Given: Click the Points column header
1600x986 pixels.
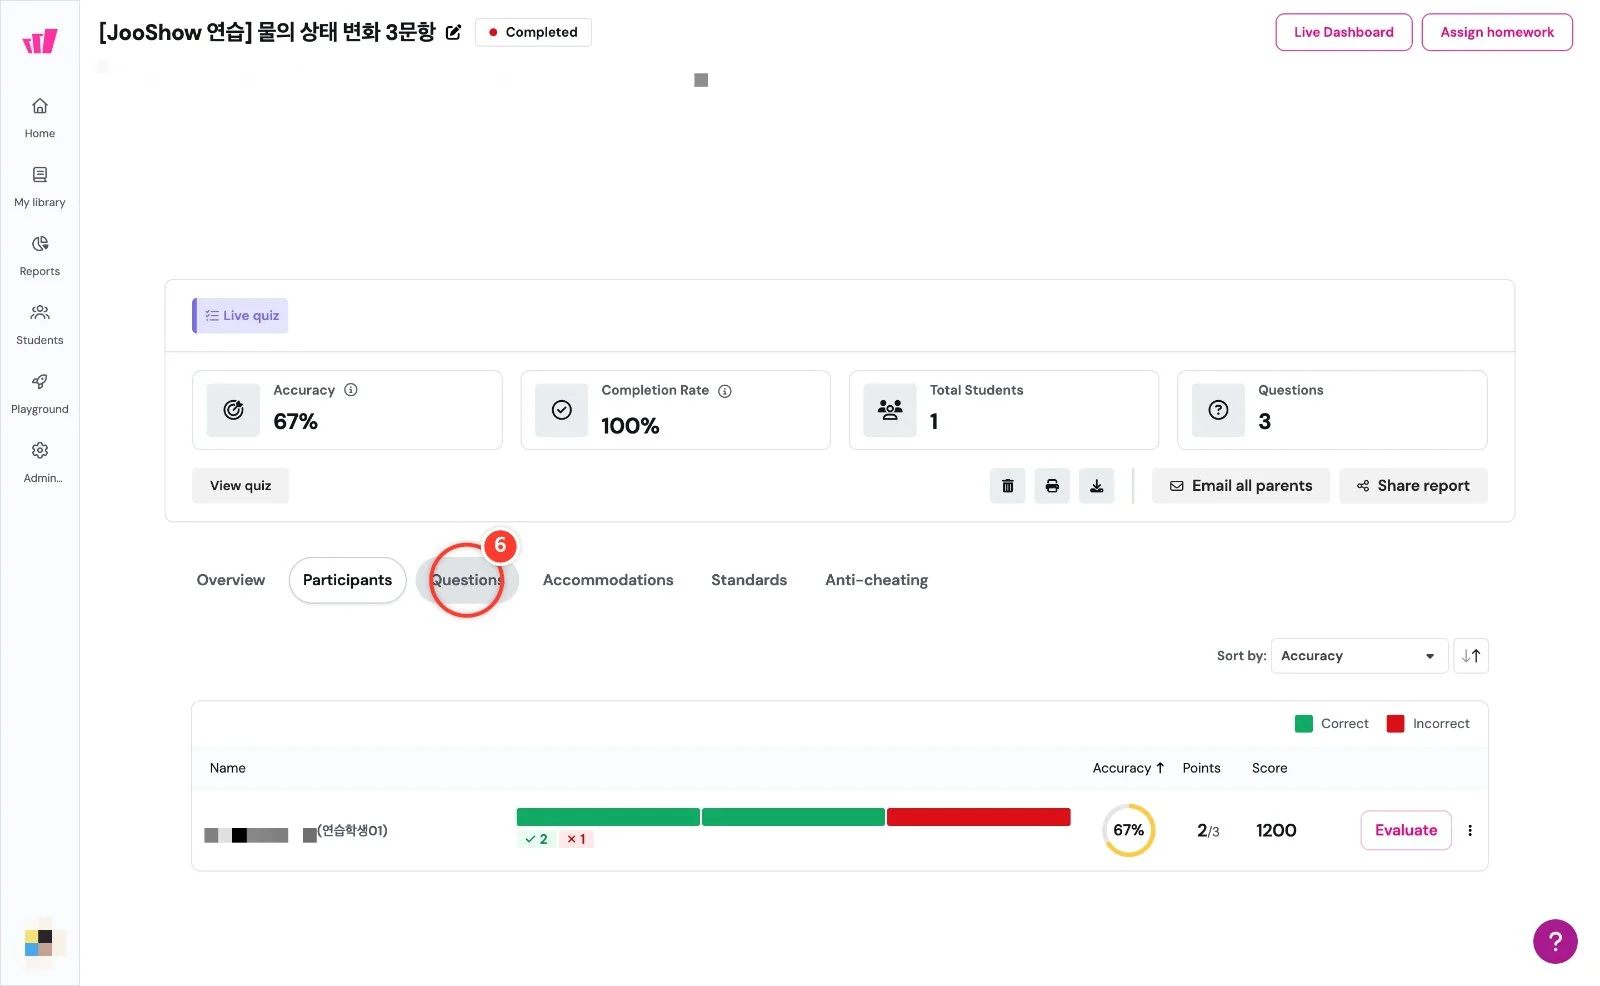Looking at the screenshot, I should point(1201,768).
